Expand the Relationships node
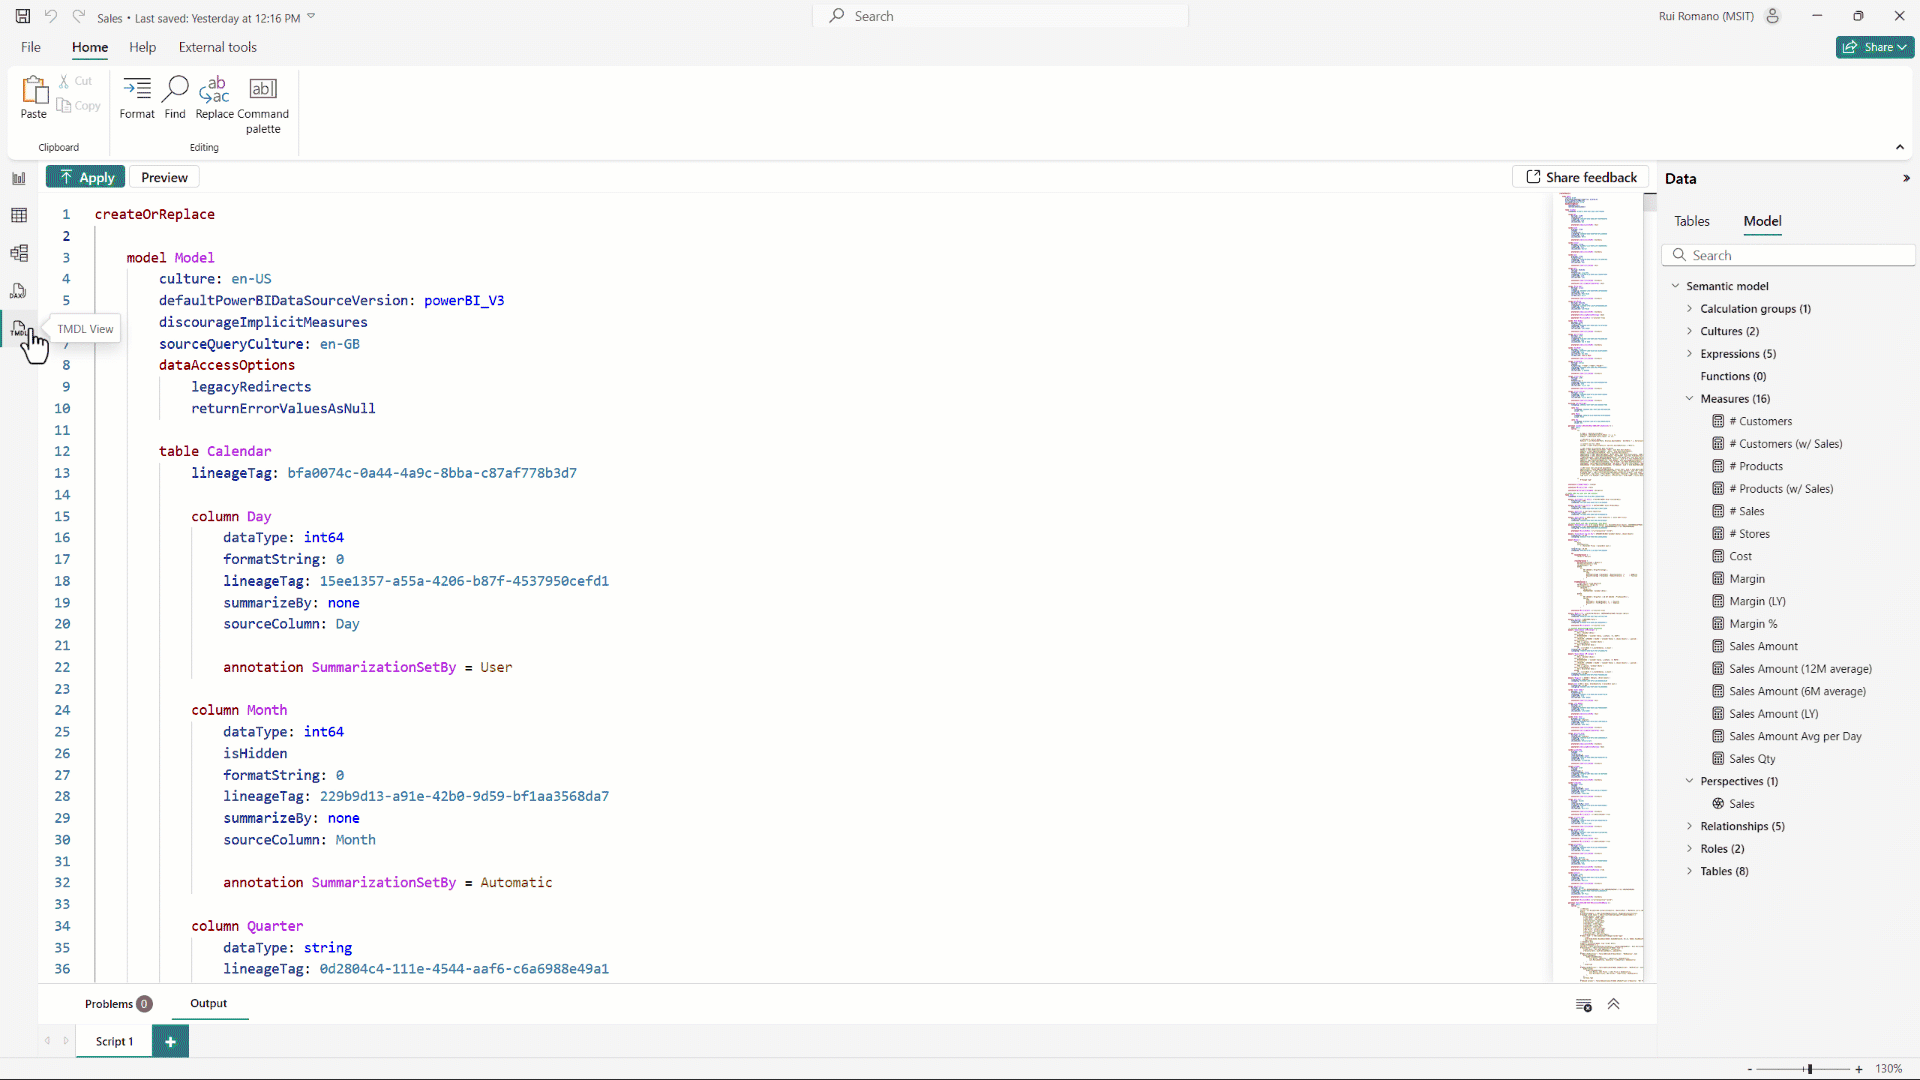 coord(1690,826)
